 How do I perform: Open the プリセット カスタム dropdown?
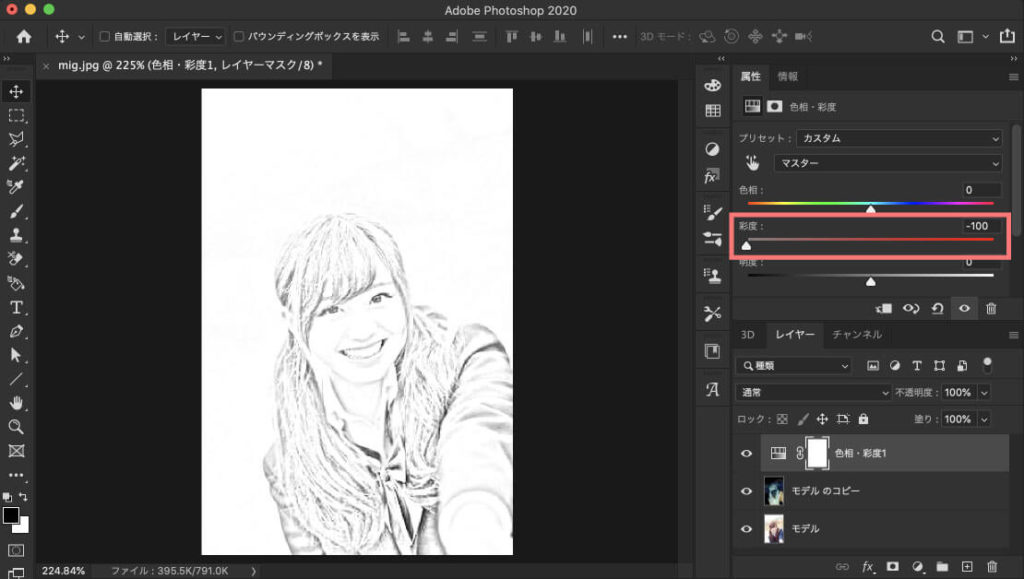coord(899,138)
